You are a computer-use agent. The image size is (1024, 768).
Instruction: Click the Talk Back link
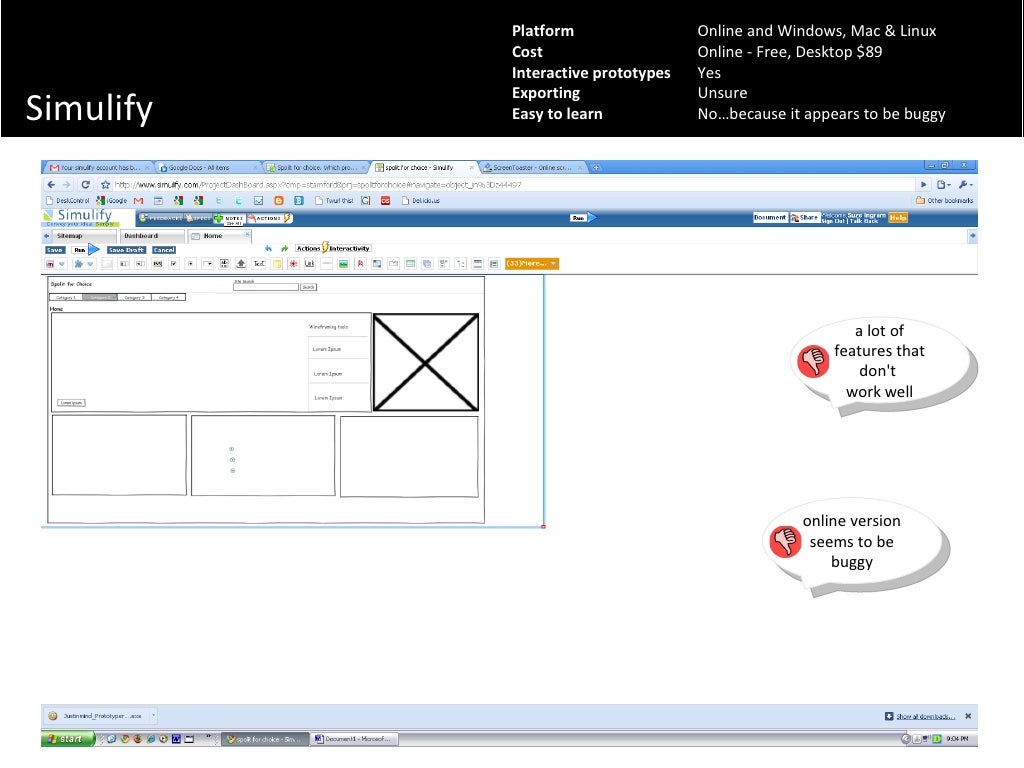[865, 221]
